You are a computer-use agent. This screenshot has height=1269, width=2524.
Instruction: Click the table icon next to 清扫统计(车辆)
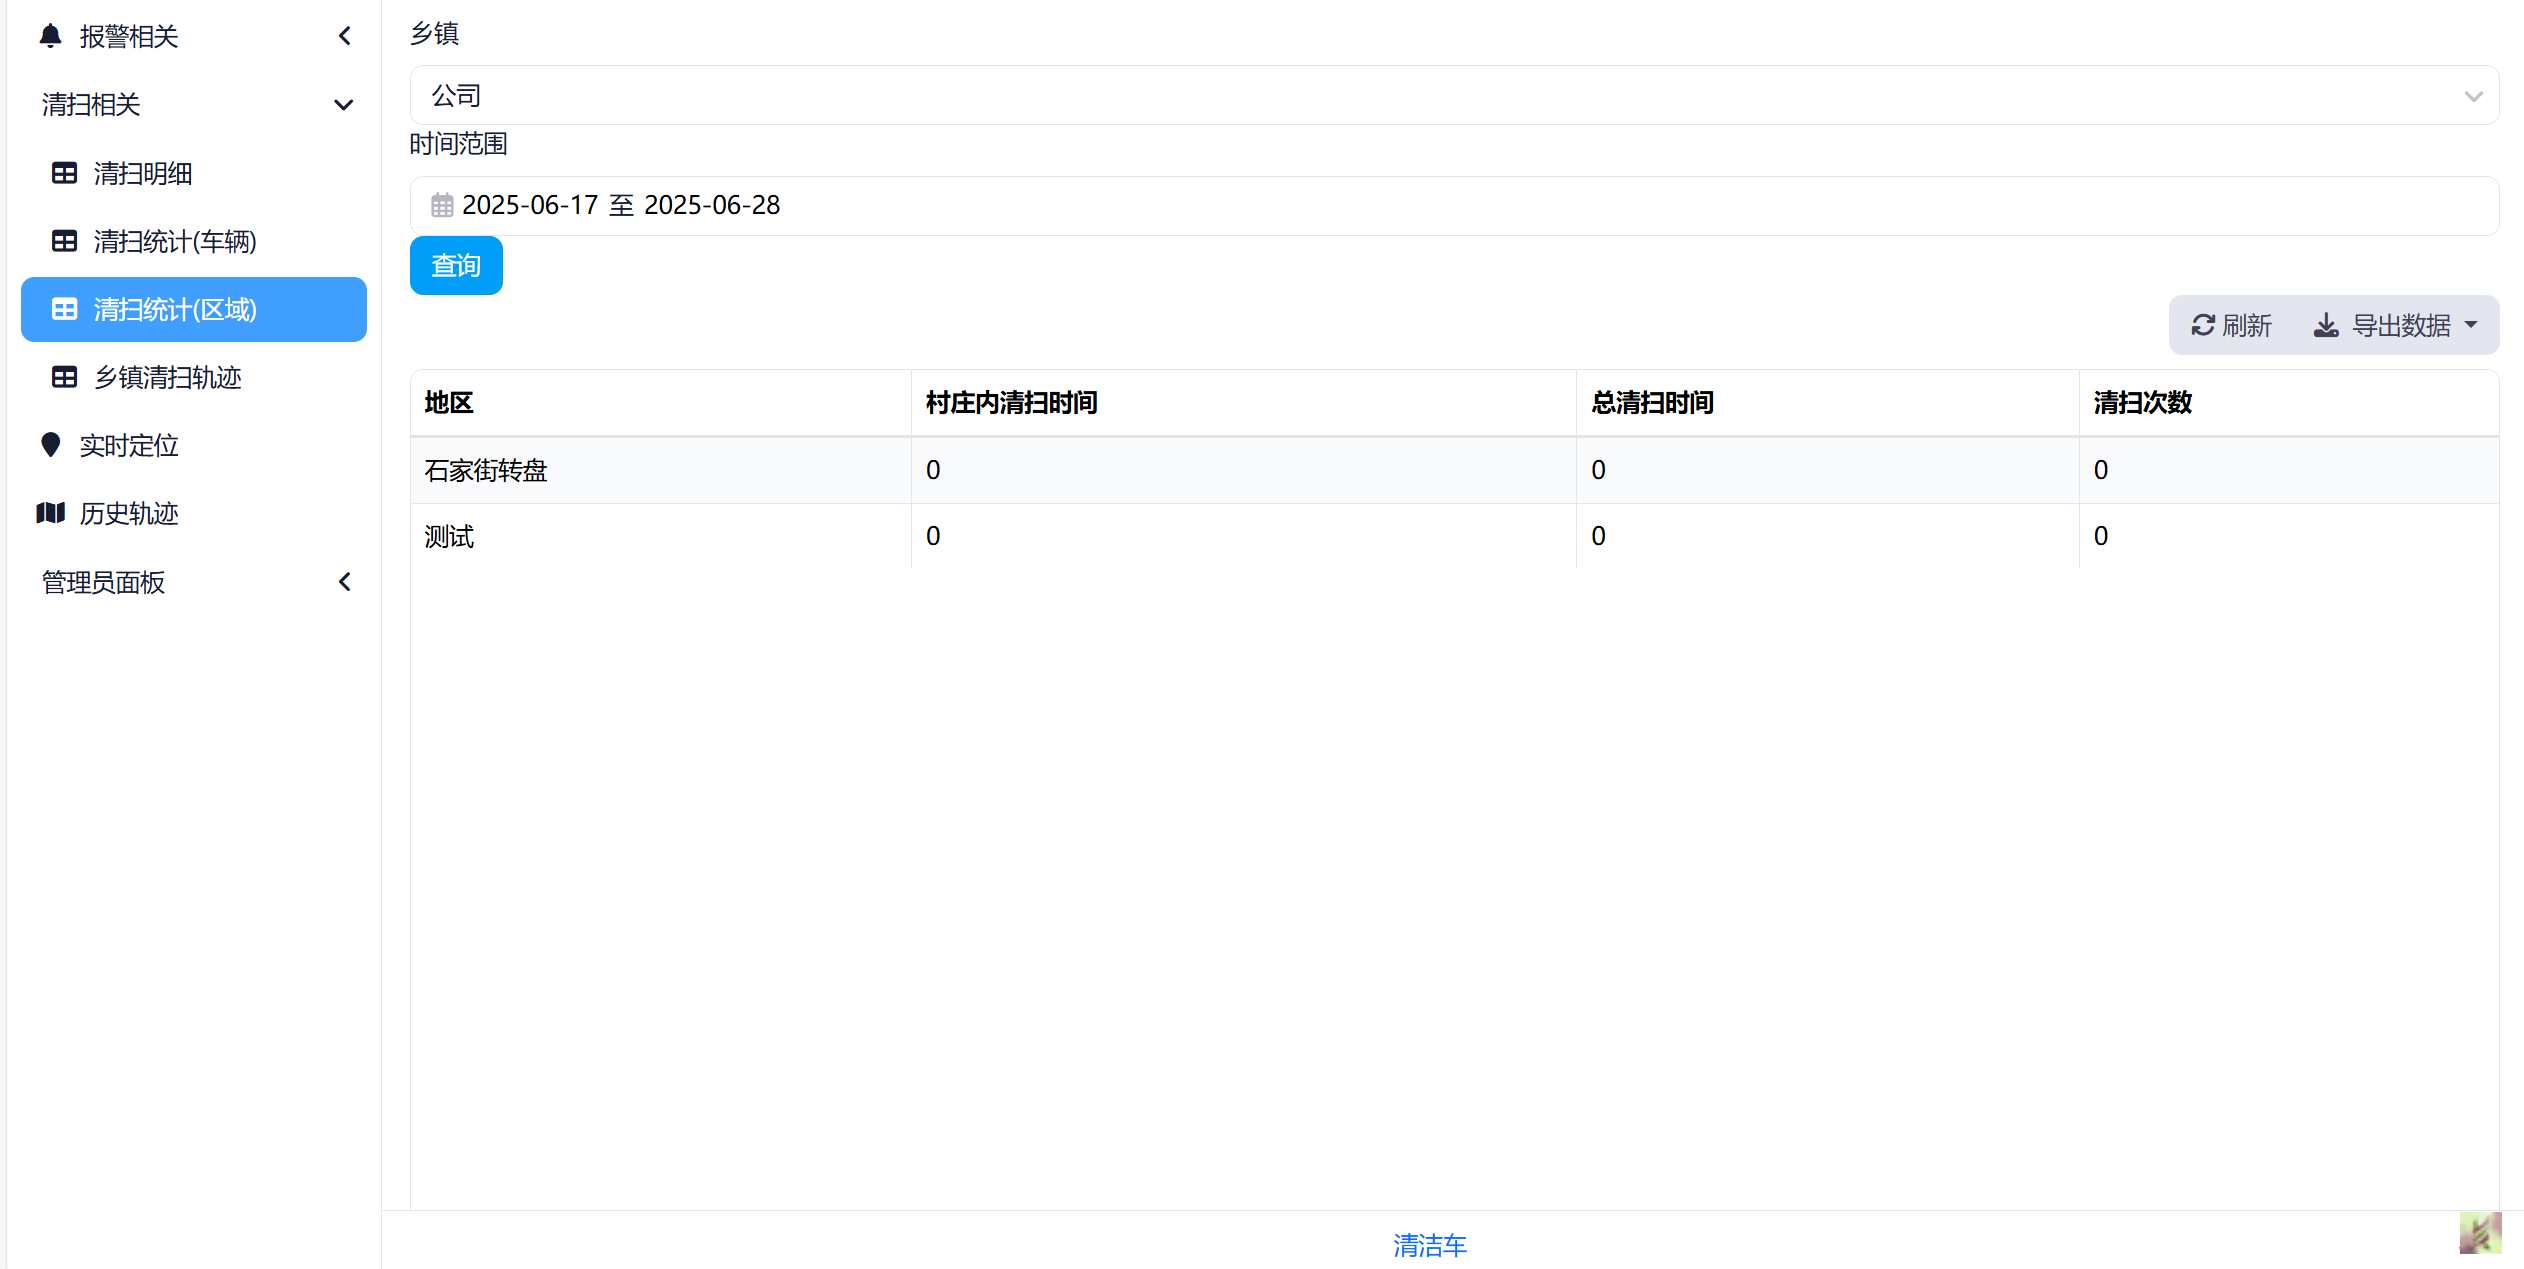pyautogui.click(x=64, y=241)
